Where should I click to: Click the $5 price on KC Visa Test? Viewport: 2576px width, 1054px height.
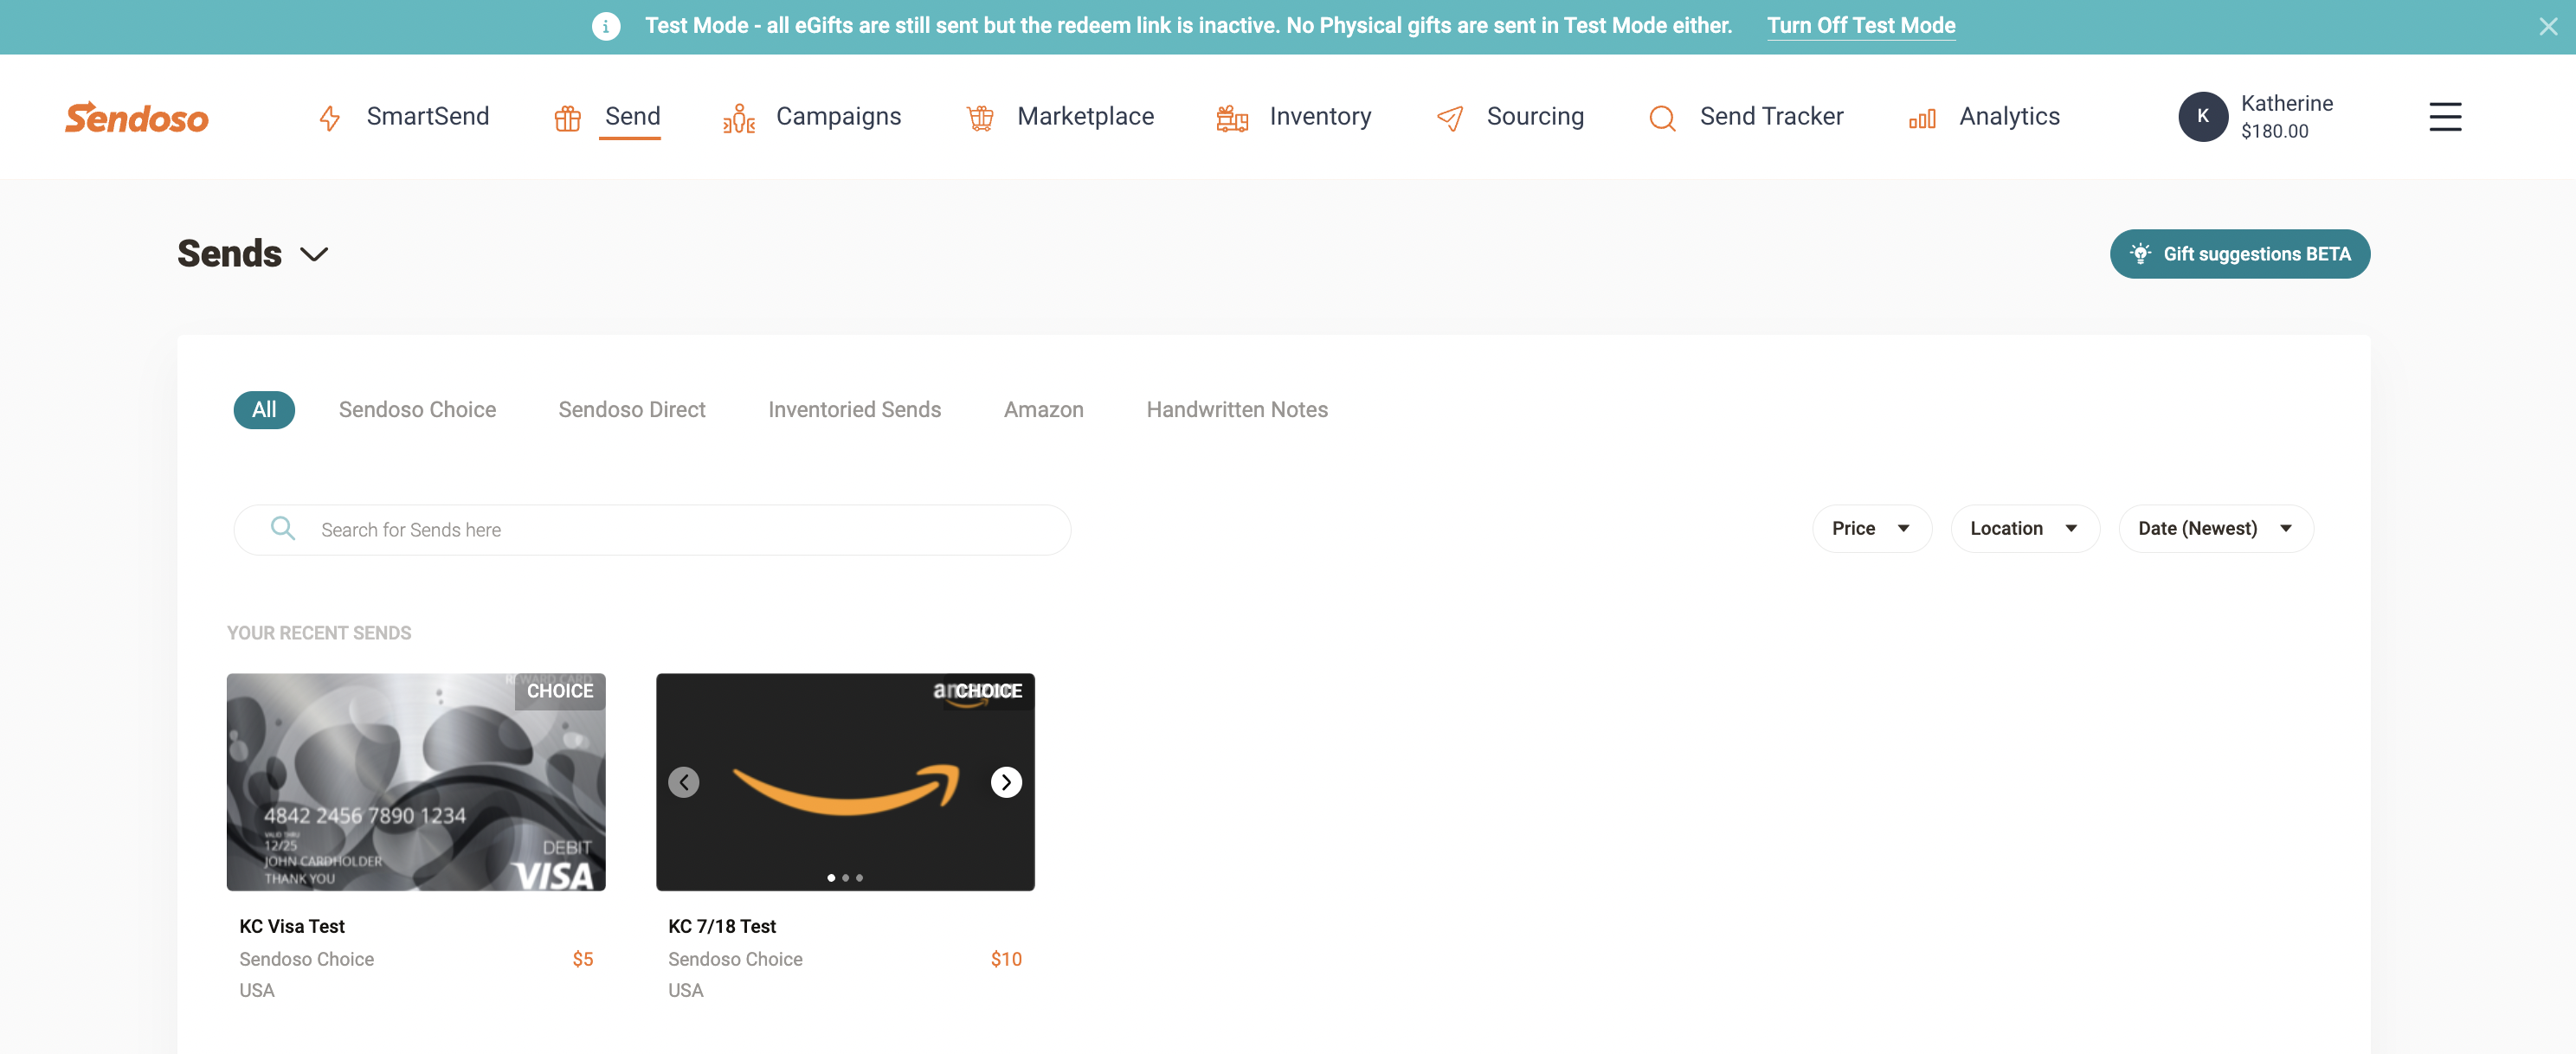582,958
